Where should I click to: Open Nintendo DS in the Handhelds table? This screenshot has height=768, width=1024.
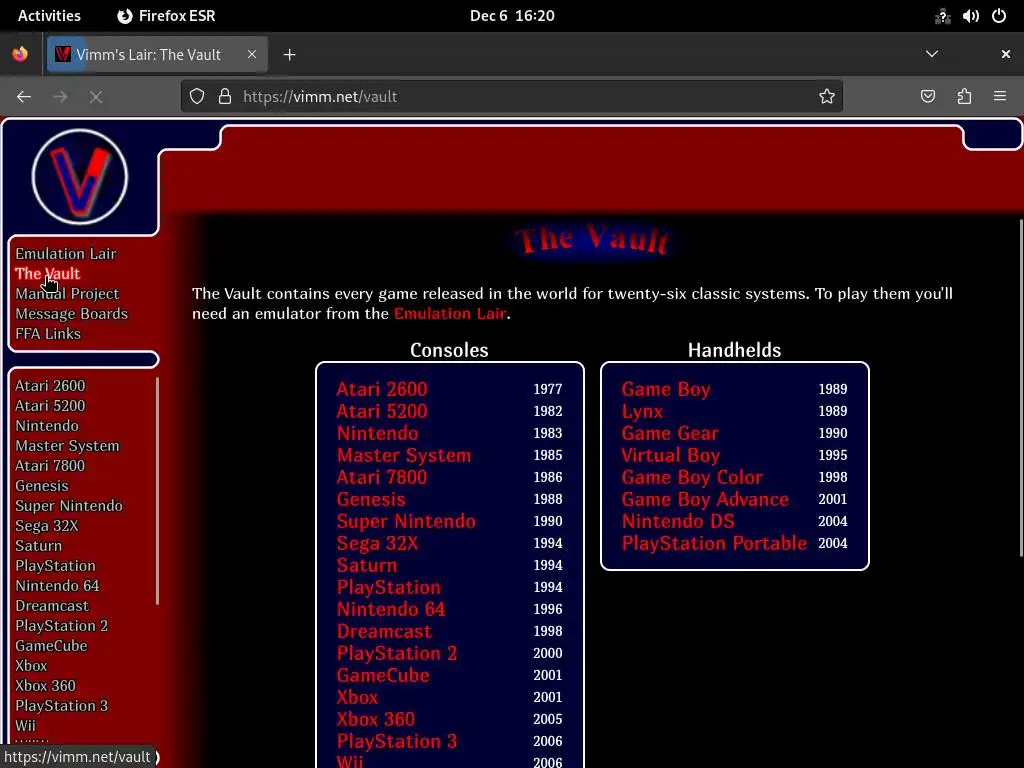[x=678, y=521]
